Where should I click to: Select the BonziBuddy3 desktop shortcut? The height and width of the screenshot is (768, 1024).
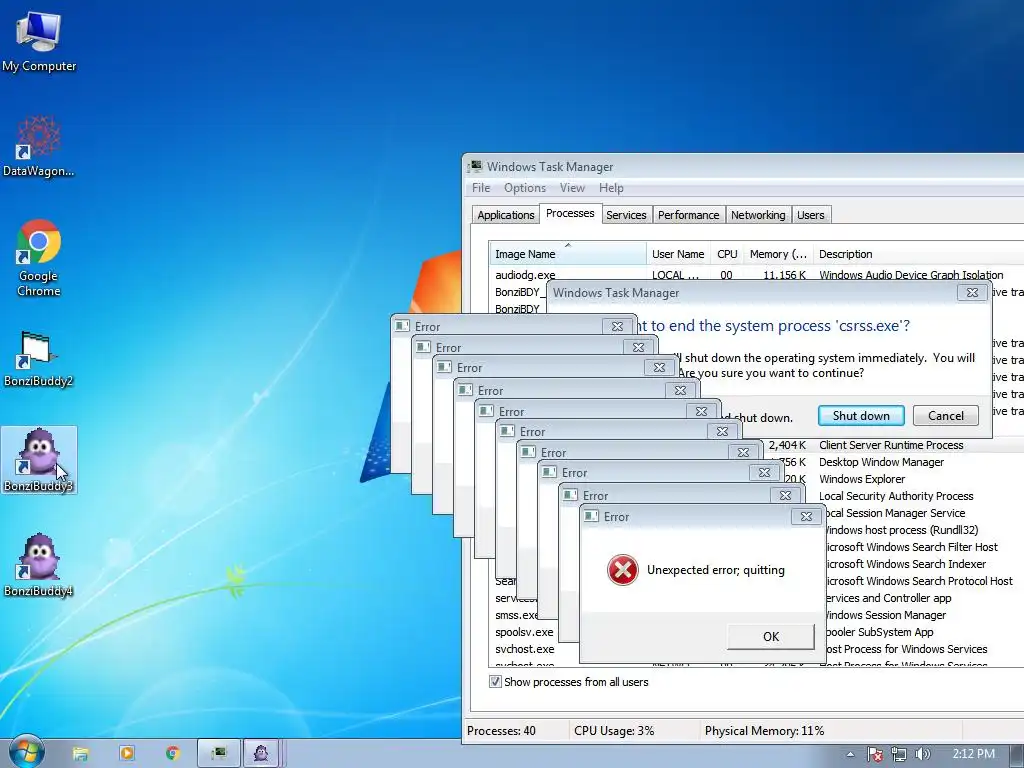pyautogui.click(x=39, y=460)
